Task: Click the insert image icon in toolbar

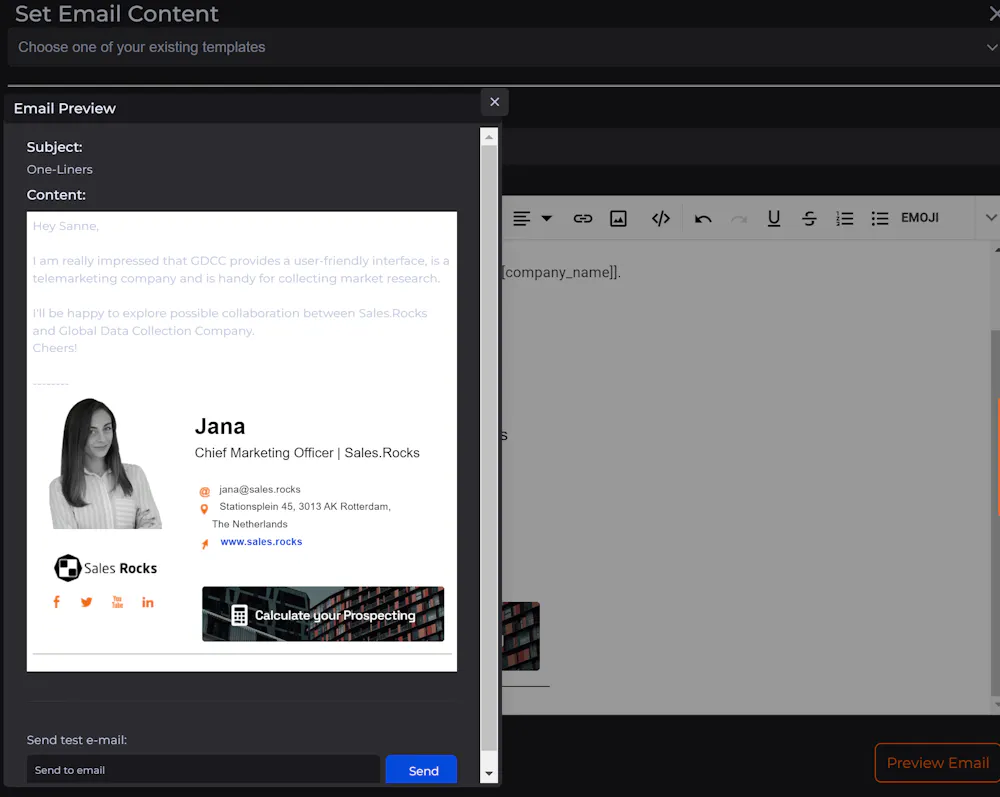Action: (618, 218)
